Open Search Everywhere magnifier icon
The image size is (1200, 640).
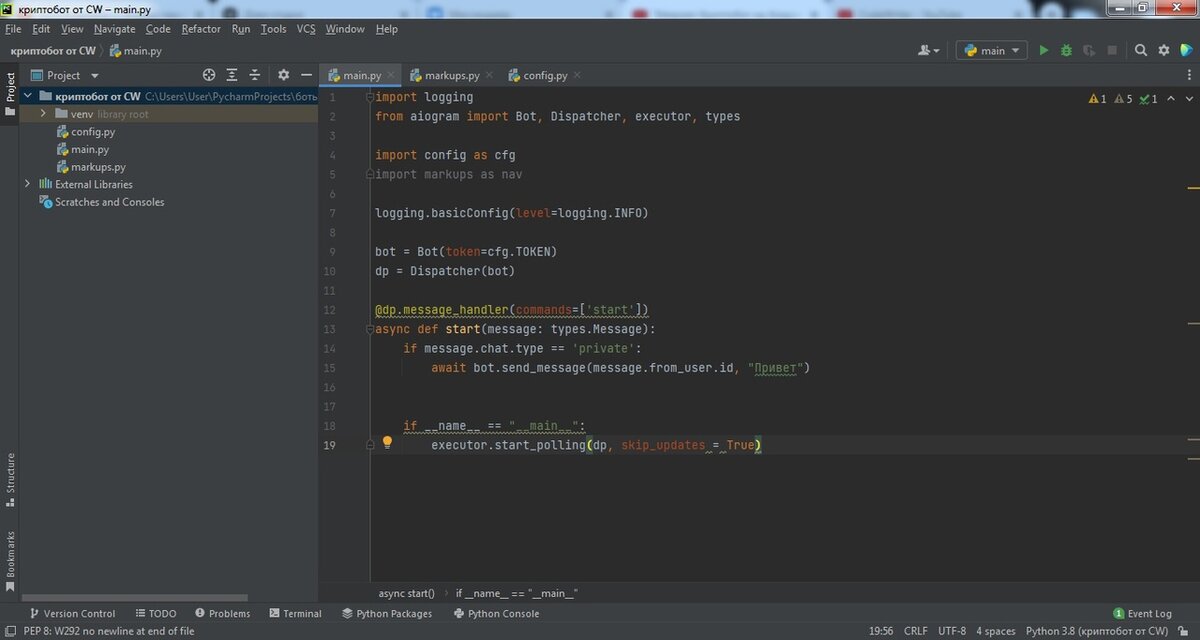click(1141, 50)
